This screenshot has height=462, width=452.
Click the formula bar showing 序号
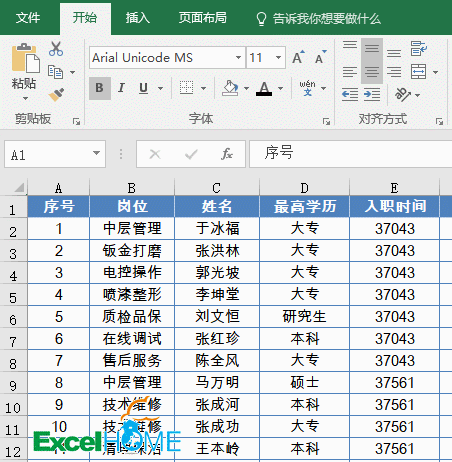click(x=351, y=154)
